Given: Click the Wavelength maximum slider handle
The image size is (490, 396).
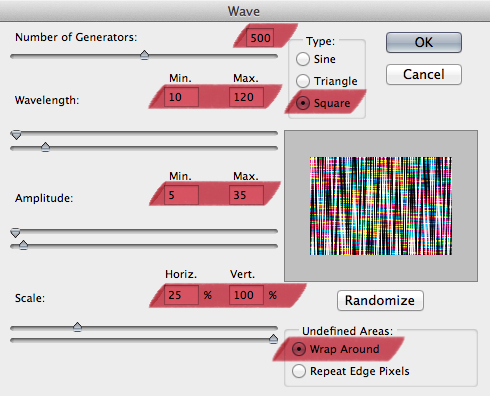Looking at the screenshot, I should pos(45,147).
